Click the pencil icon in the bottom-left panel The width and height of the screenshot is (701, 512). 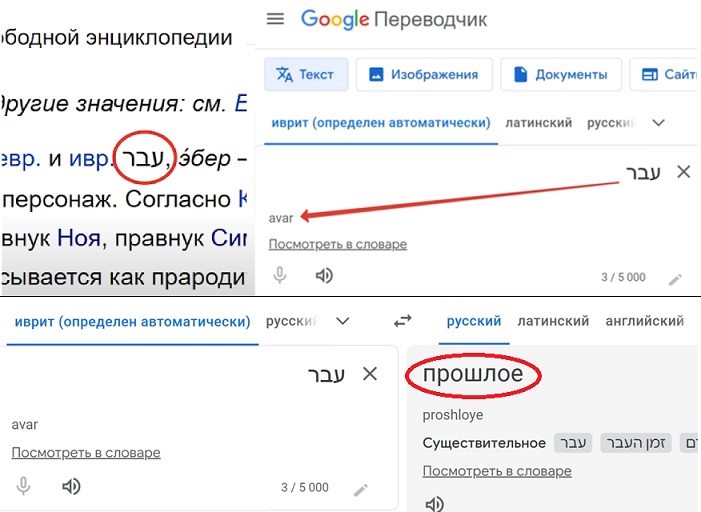click(x=361, y=489)
